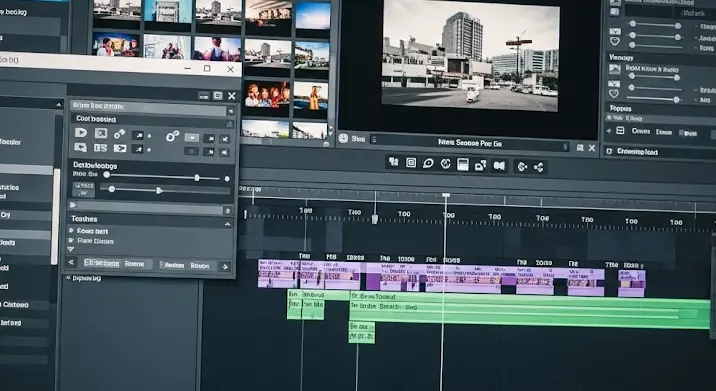
Task: Open dropdown arrow on Bluen Boe header bar
Action: tap(231, 111)
